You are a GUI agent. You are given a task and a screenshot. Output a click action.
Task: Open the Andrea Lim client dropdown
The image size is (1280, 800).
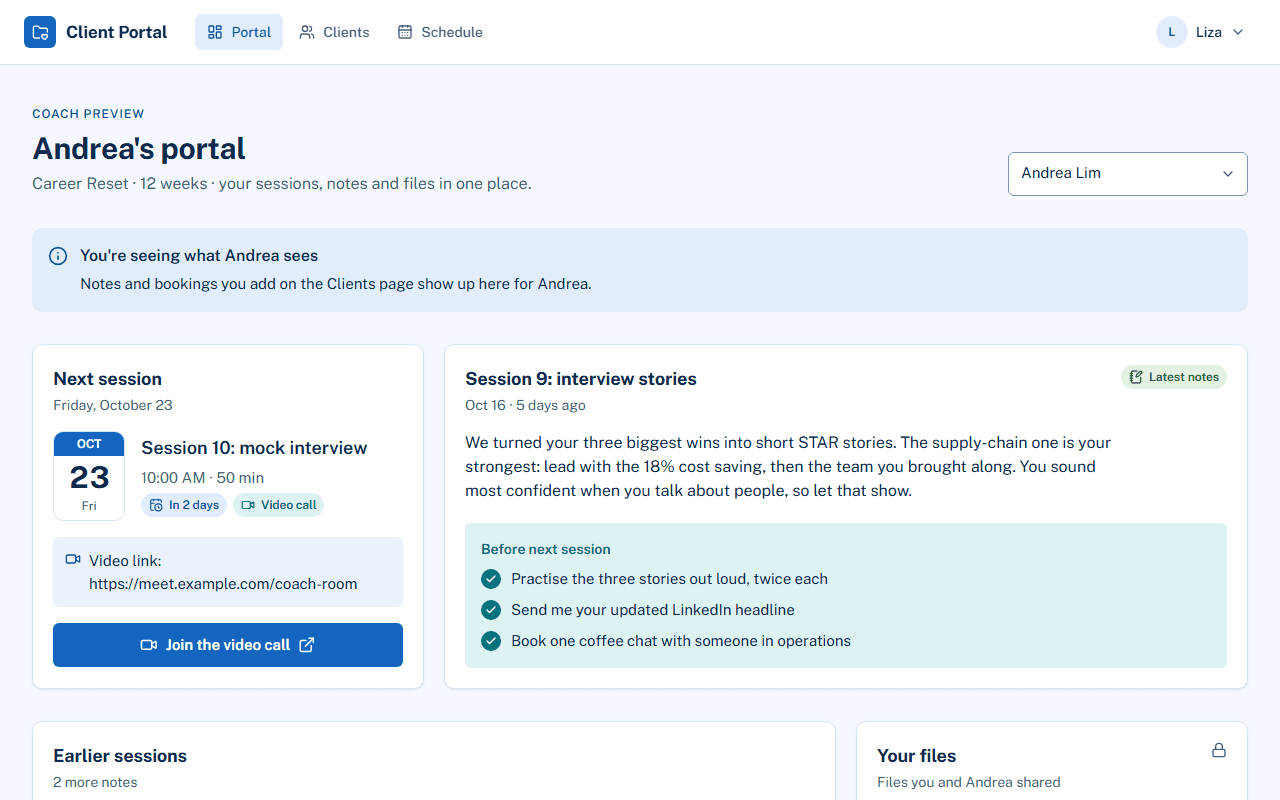coord(1128,174)
